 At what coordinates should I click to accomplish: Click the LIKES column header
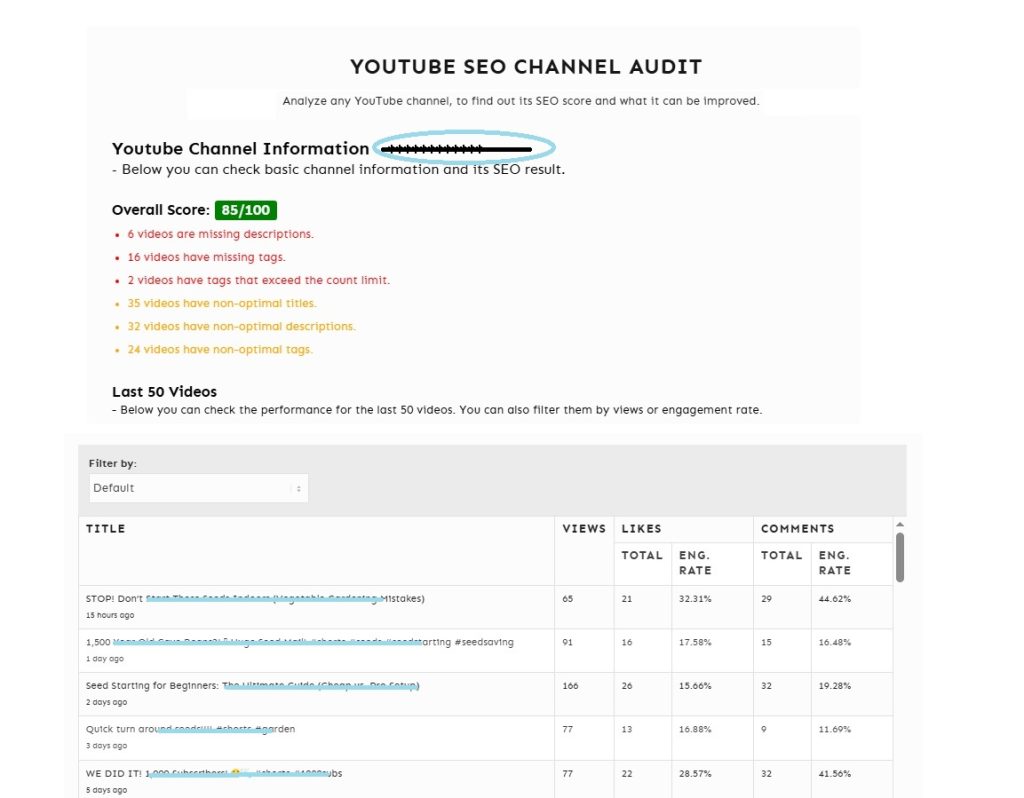pyautogui.click(x=641, y=528)
